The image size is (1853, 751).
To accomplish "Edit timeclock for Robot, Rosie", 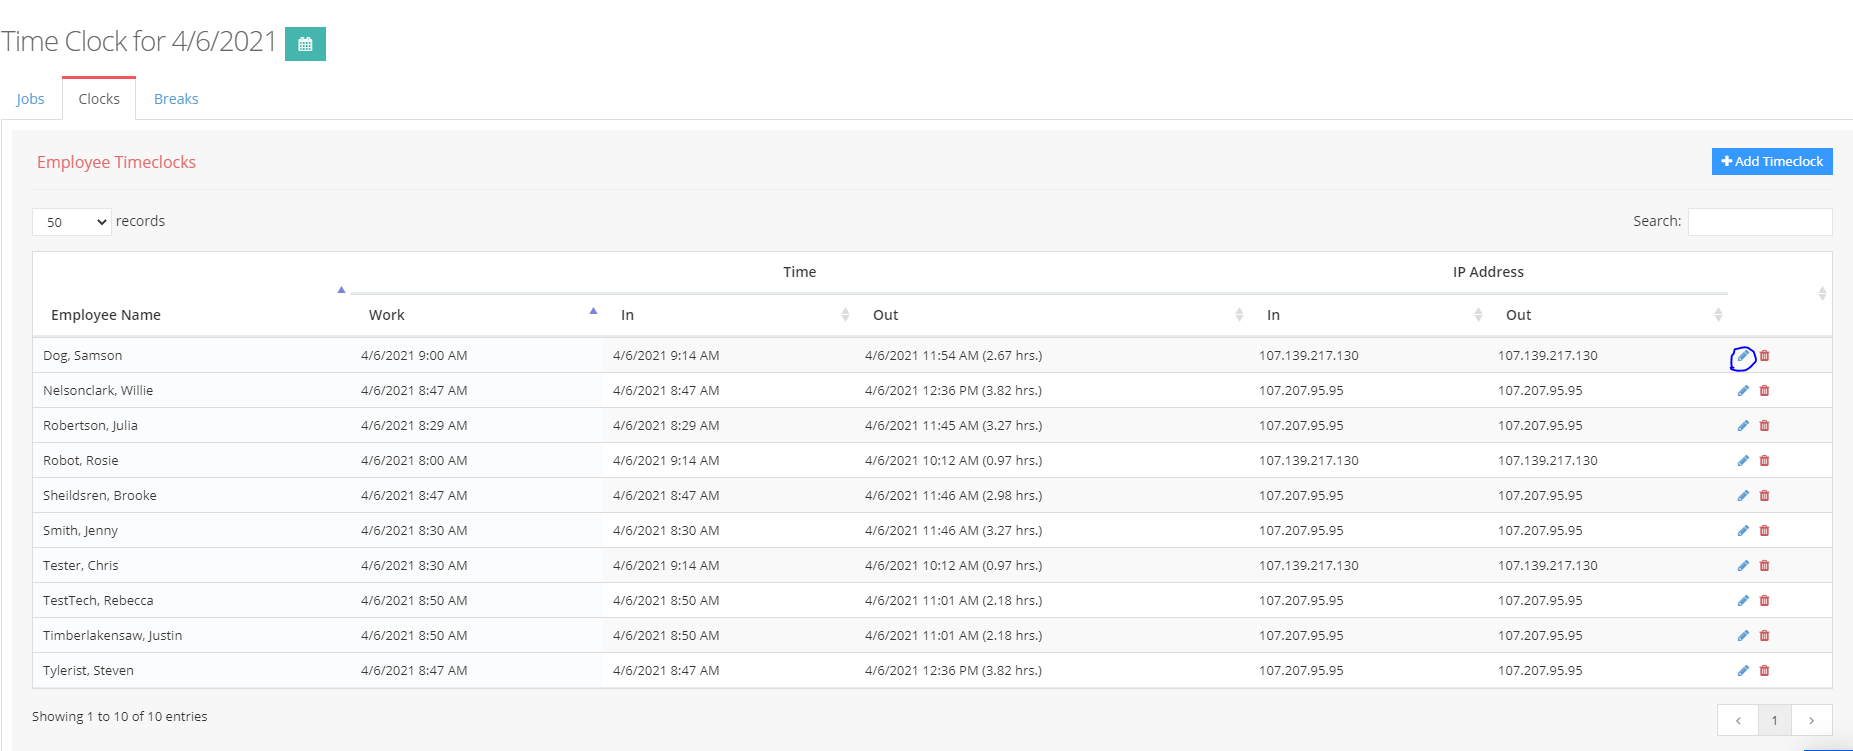I will click(x=1743, y=461).
